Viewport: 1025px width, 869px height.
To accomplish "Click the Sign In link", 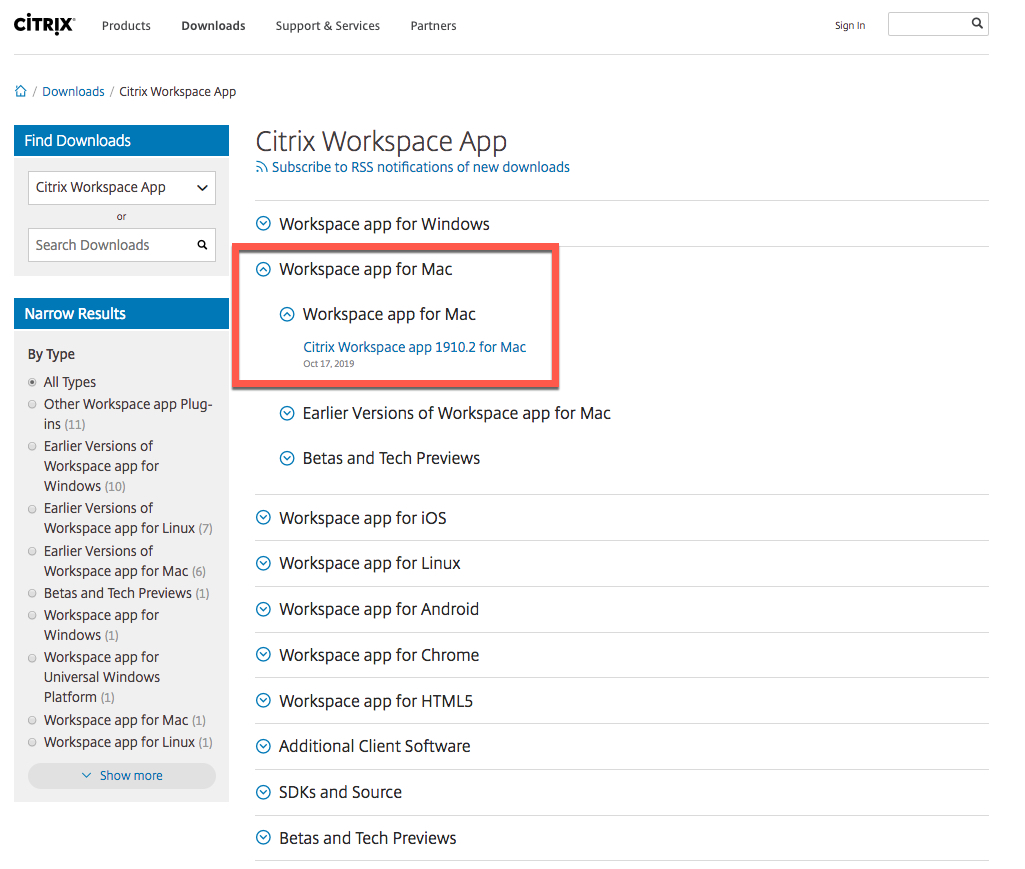I will click(x=850, y=25).
